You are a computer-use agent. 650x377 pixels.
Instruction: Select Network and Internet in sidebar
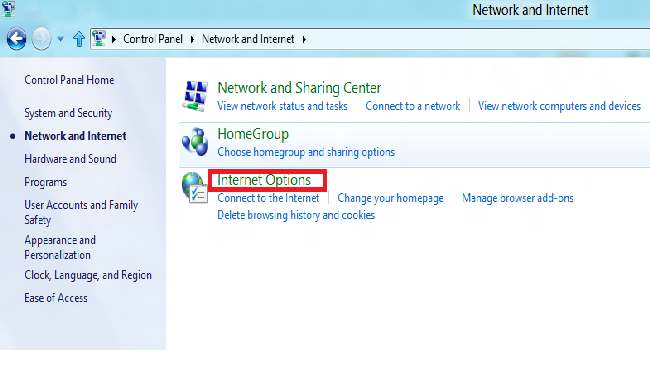(75, 136)
